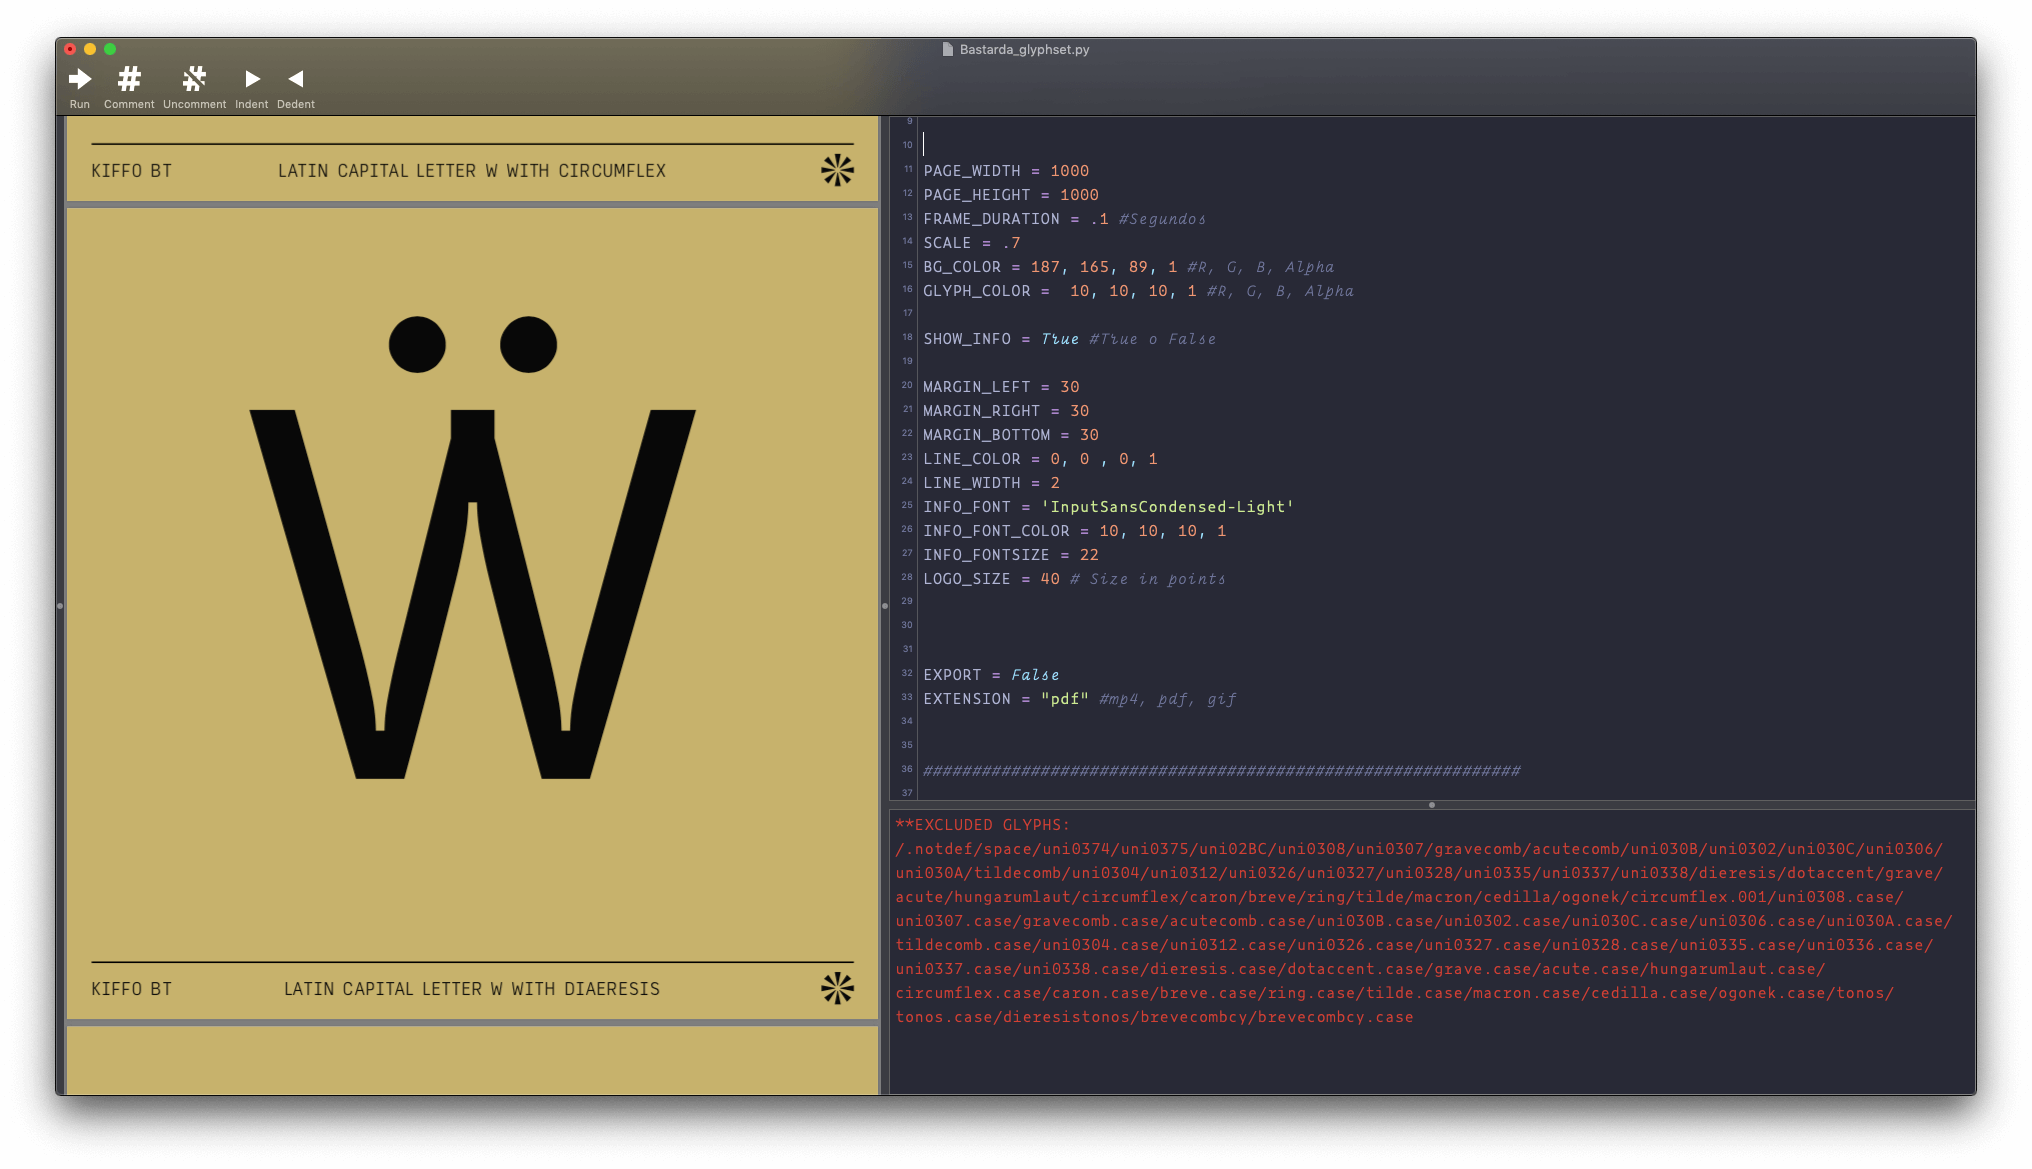
Task: Click the GLYPH_COLOR code line
Action: 1138,291
